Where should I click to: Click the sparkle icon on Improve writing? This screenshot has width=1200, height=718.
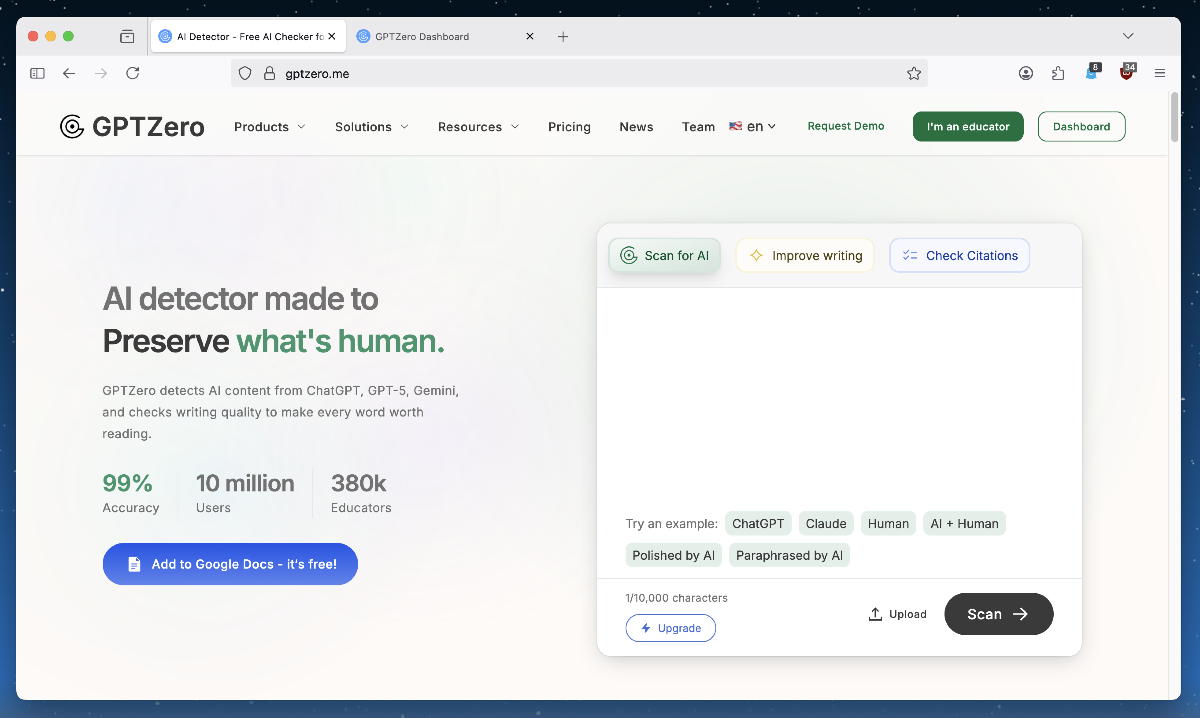click(757, 255)
